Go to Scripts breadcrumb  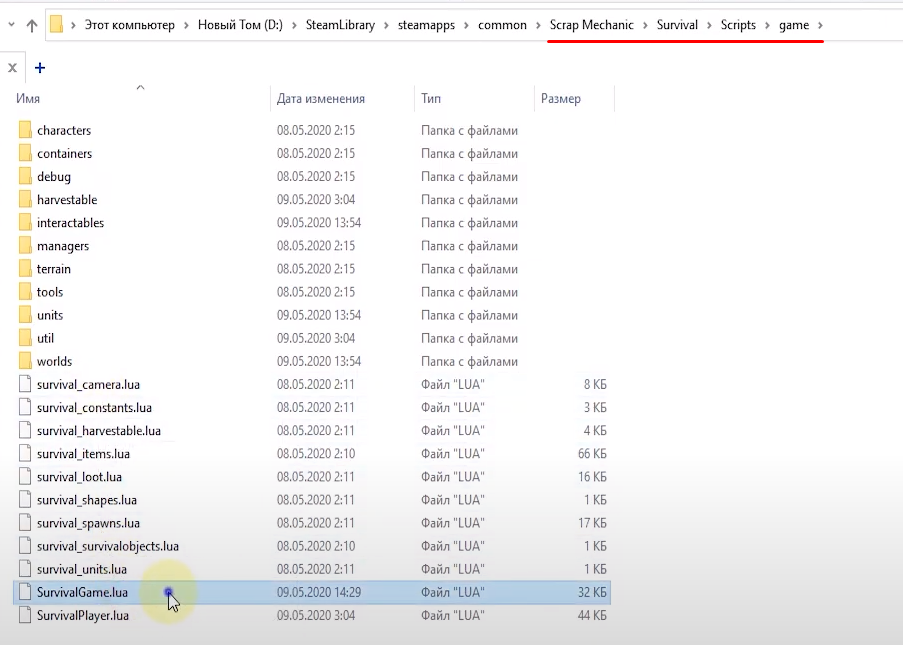[738, 25]
